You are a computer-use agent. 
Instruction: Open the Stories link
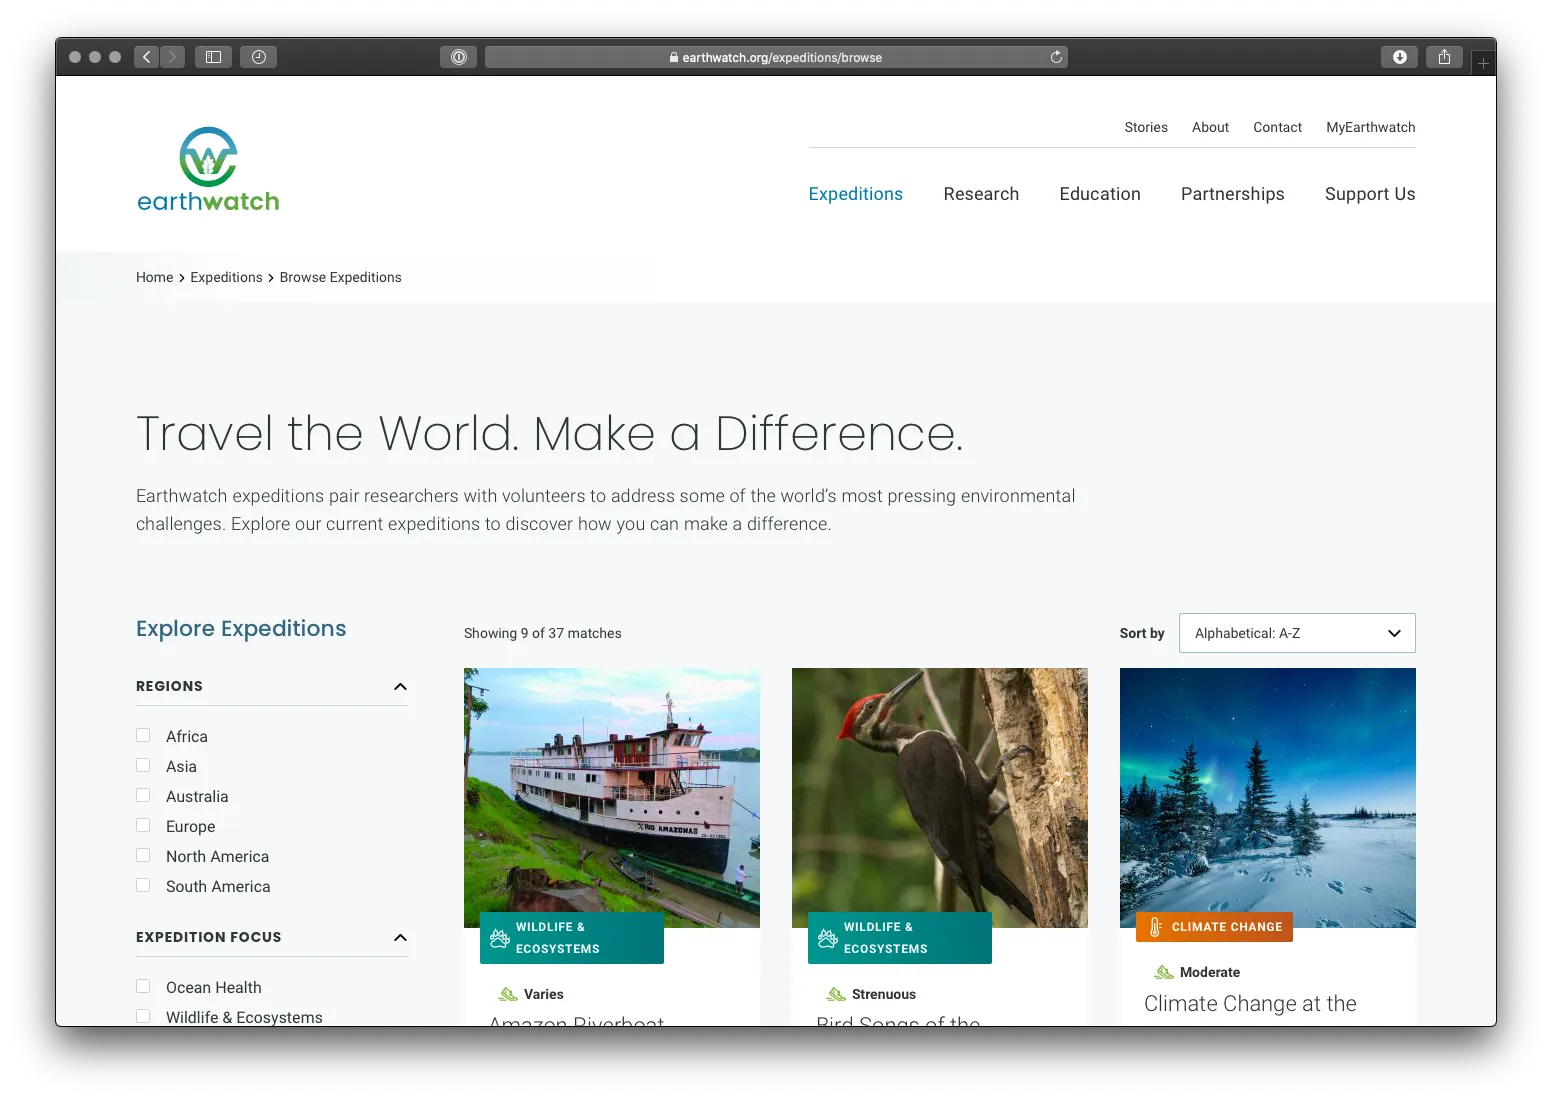1146,127
